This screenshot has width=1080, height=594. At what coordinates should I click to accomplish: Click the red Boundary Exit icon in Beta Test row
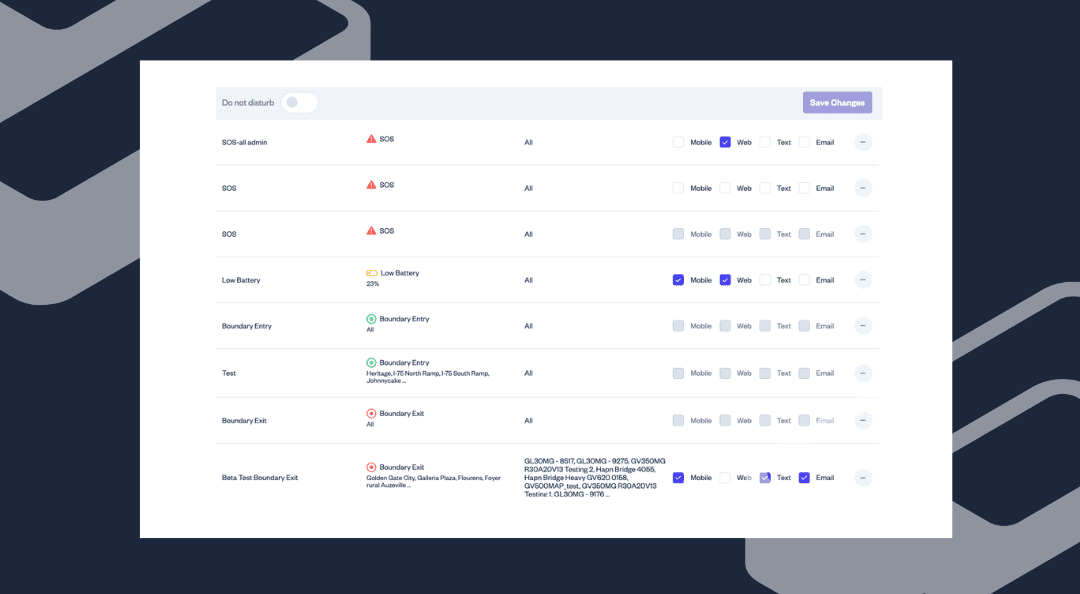371,467
